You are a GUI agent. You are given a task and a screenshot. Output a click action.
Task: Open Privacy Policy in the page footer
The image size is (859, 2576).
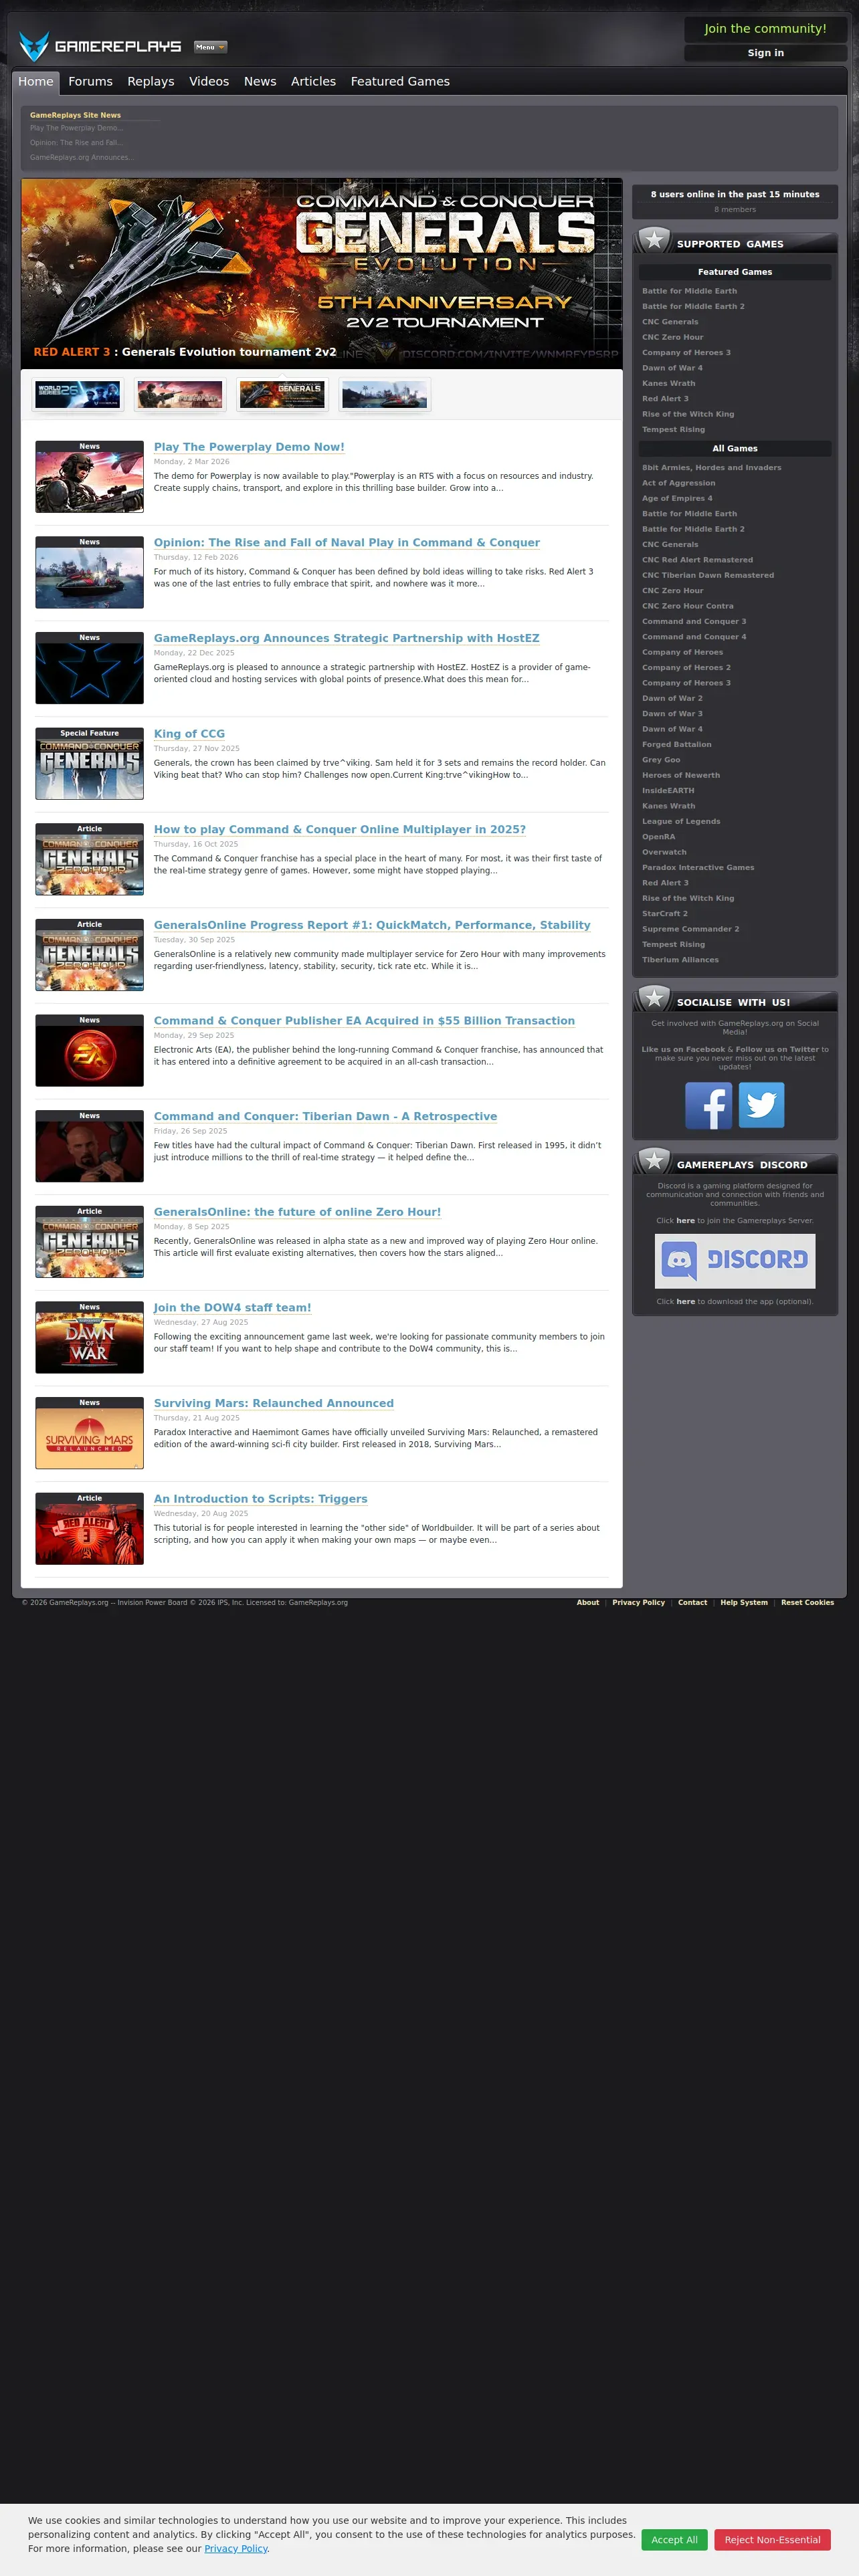[638, 1603]
